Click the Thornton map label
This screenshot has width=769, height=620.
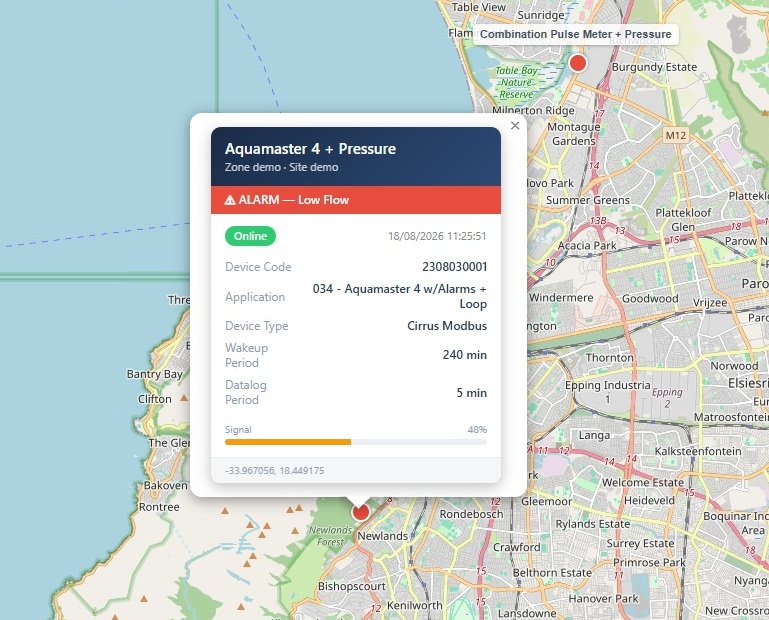coord(610,358)
